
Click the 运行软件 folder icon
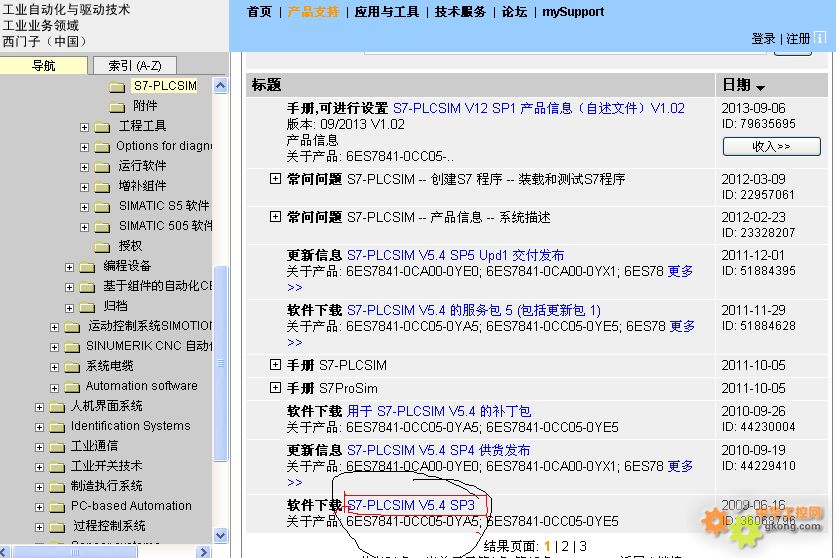102,167
